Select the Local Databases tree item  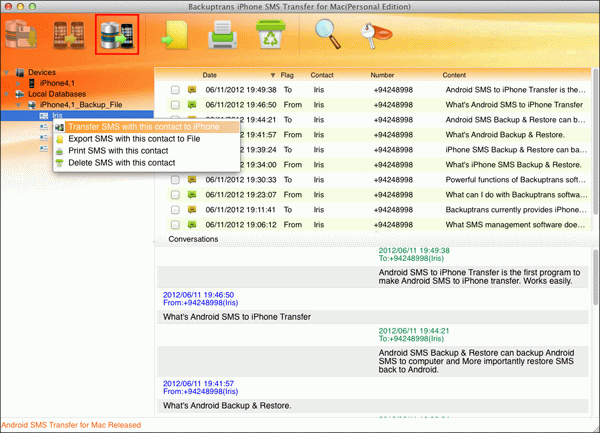57,94
